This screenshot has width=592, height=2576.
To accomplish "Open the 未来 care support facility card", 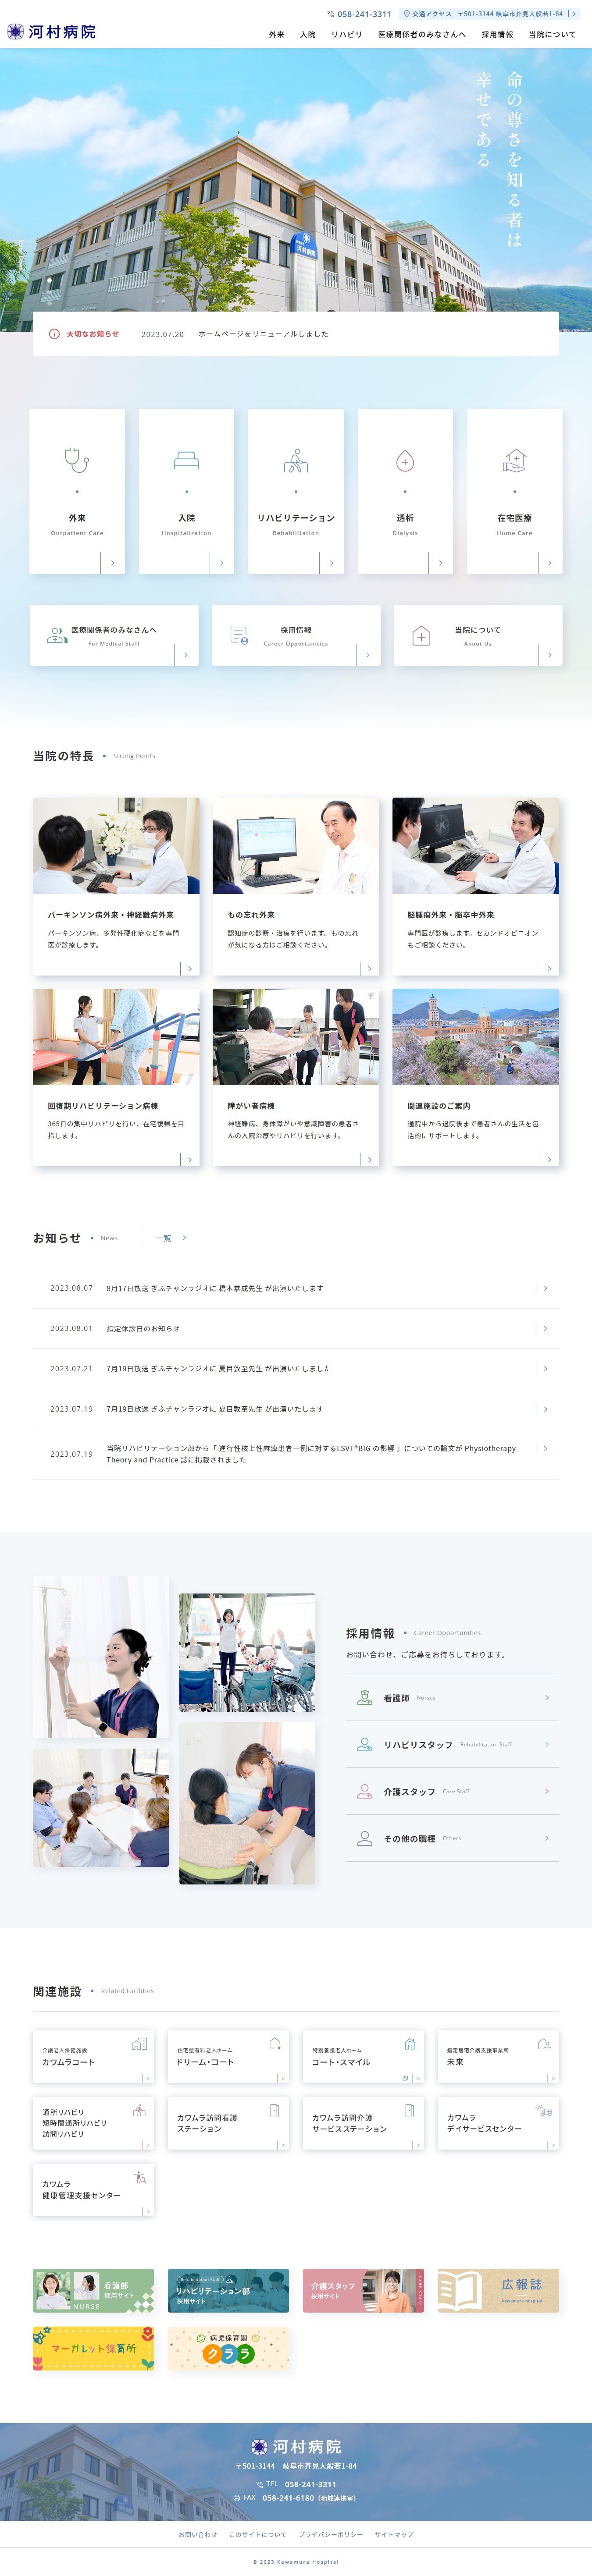I will (x=498, y=2056).
